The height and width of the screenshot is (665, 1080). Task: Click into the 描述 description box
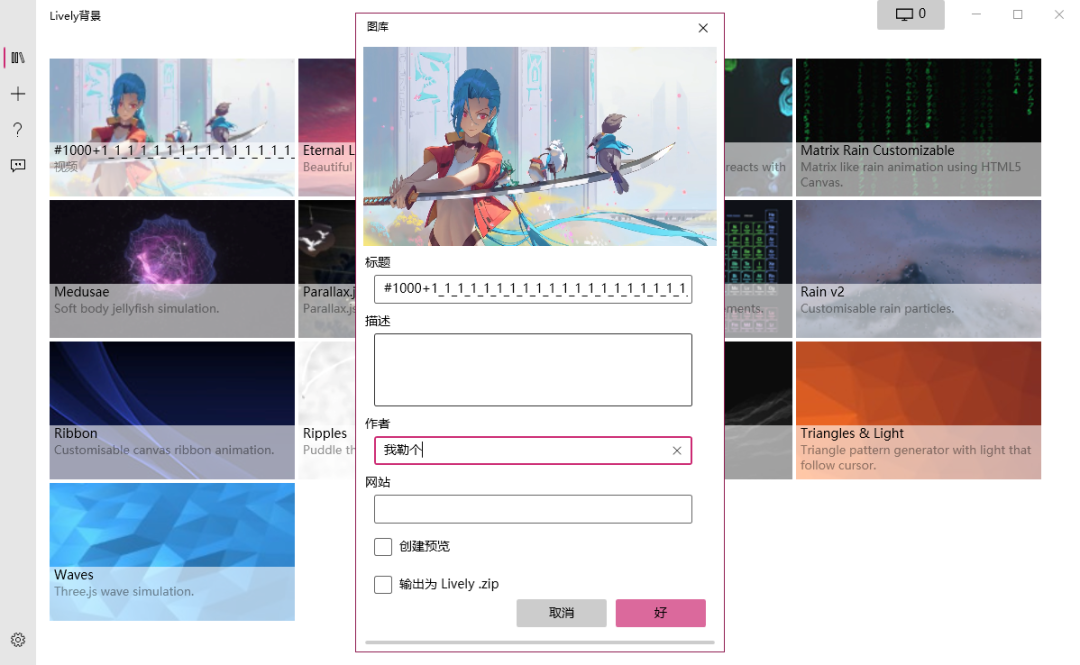(533, 370)
